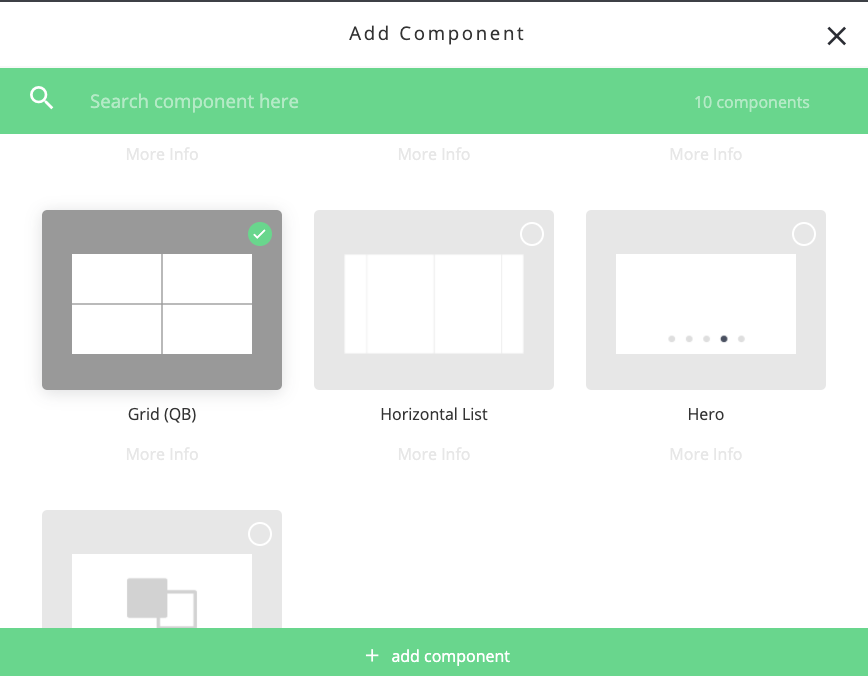
Task: Click the Grid (QB) label
Action: coord(162,414)
